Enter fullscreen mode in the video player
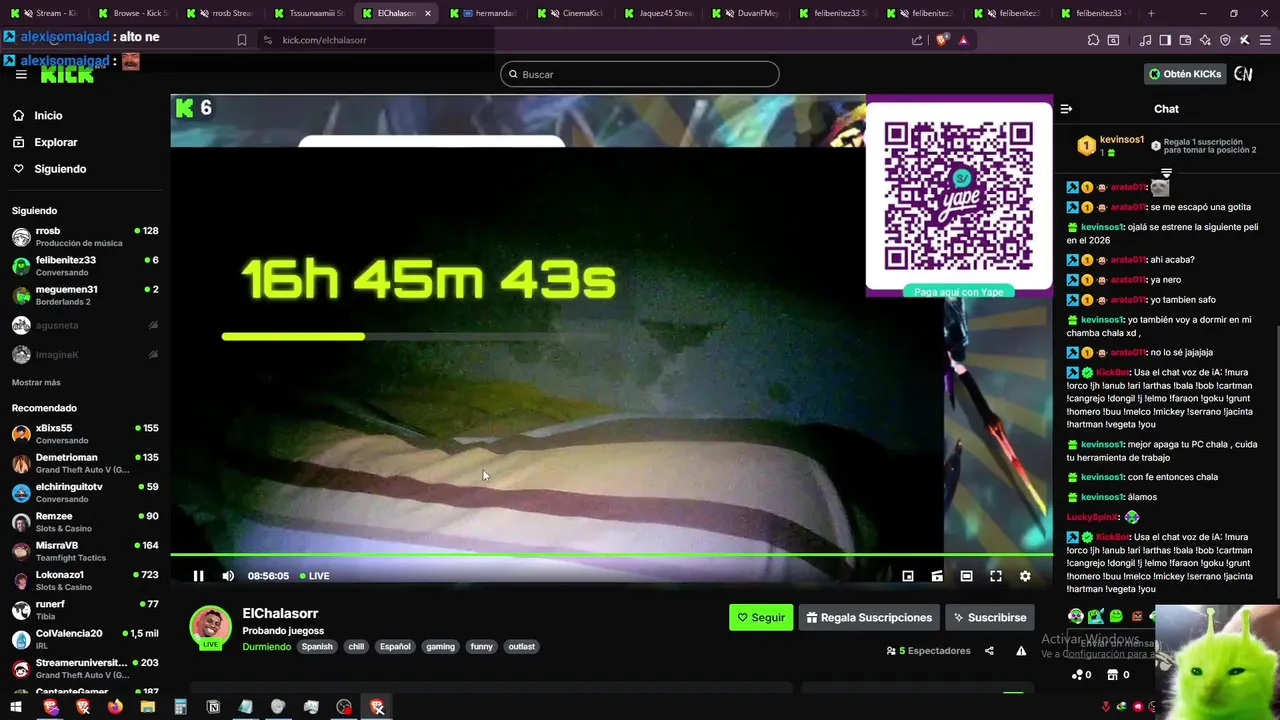 point(996,576)
